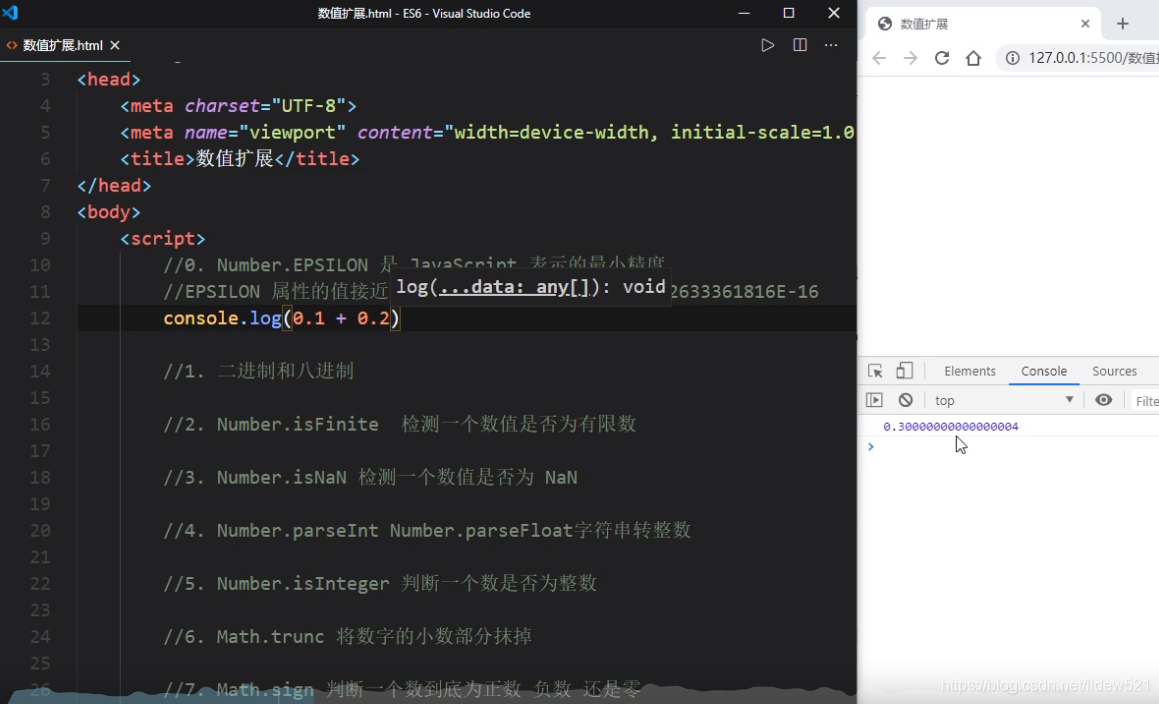Click the browser home icon
This screenshot has width=1159, height=704.
click(x=973, y=58)
